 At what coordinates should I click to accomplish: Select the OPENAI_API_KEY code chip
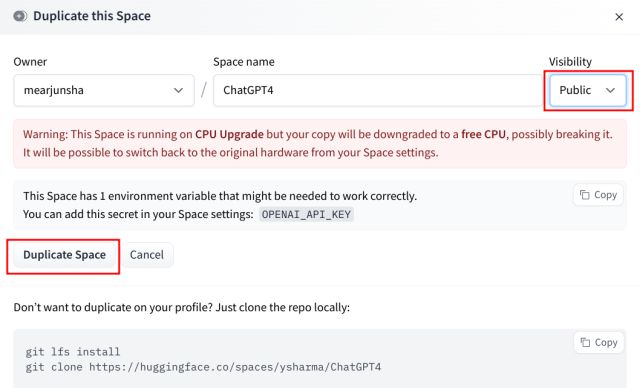click(306, 214)
